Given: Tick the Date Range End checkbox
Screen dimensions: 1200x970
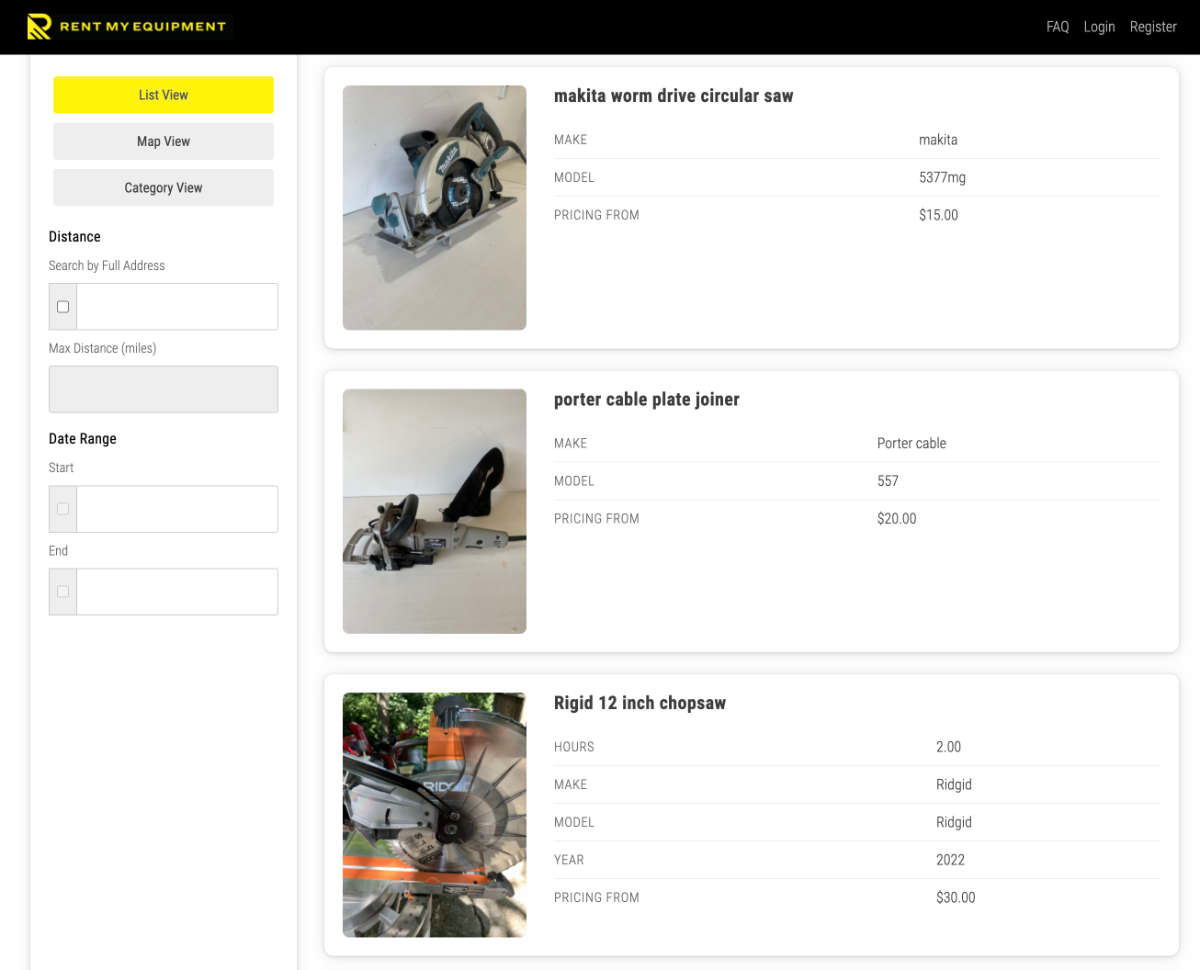Looking at the screenshot, I should (x=63, y=592).
